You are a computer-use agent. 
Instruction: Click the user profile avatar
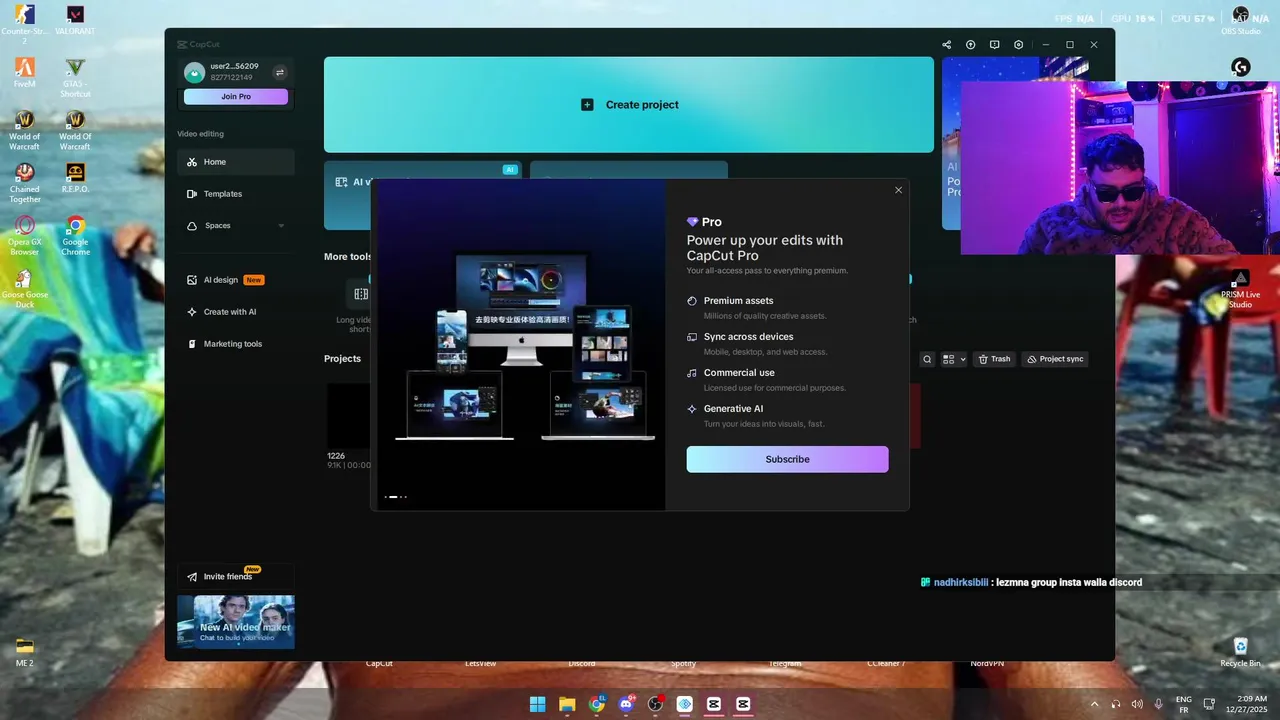[194, 72]
